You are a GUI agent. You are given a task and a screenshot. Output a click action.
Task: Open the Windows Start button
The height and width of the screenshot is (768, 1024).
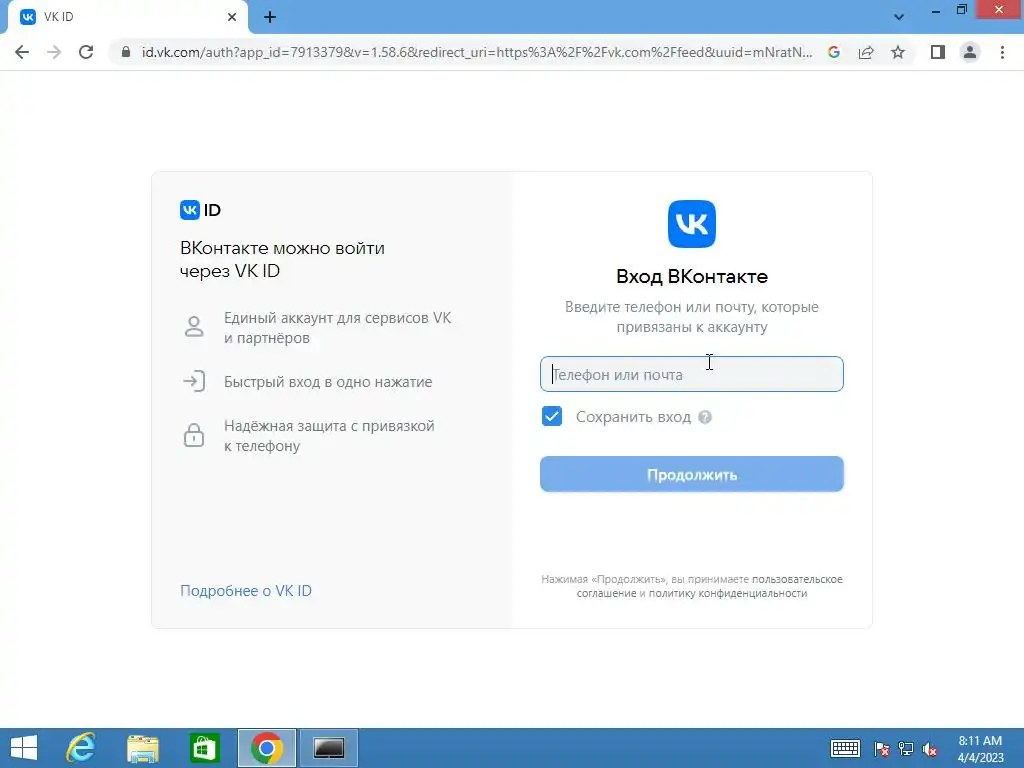(24, 748)
